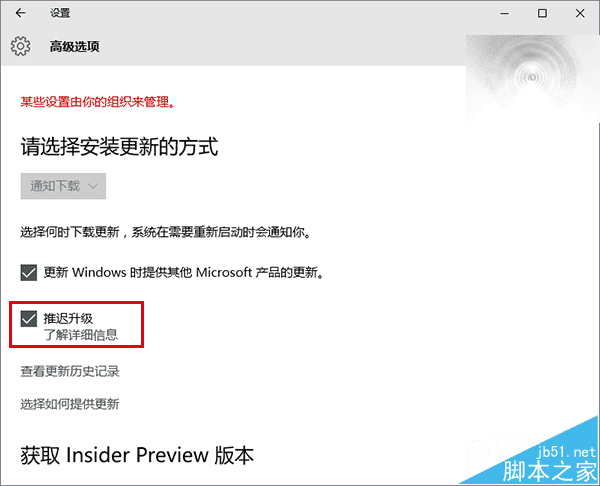Screen dimensions: 600x486
Task: Open the 通知下载 dropdown
Action: [x=63, y=186]
